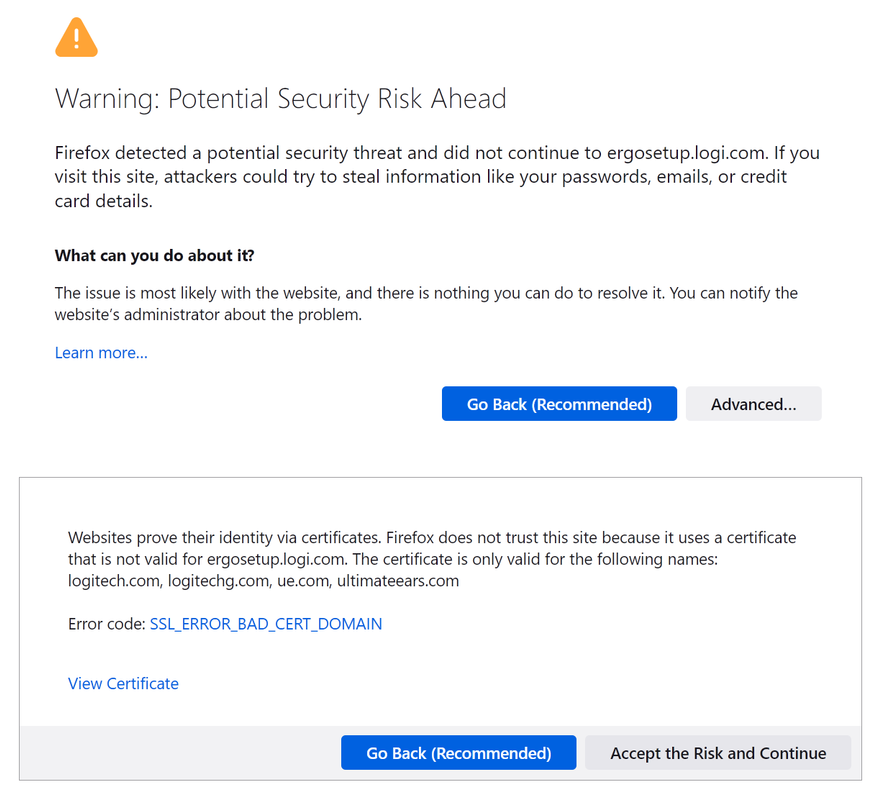The height and width of the screenshot is (800, 894).
Task: Click the 'Warning: Potential Security Risk Ahead' heading
Action: pyautogui.click(x=280, y=99)
